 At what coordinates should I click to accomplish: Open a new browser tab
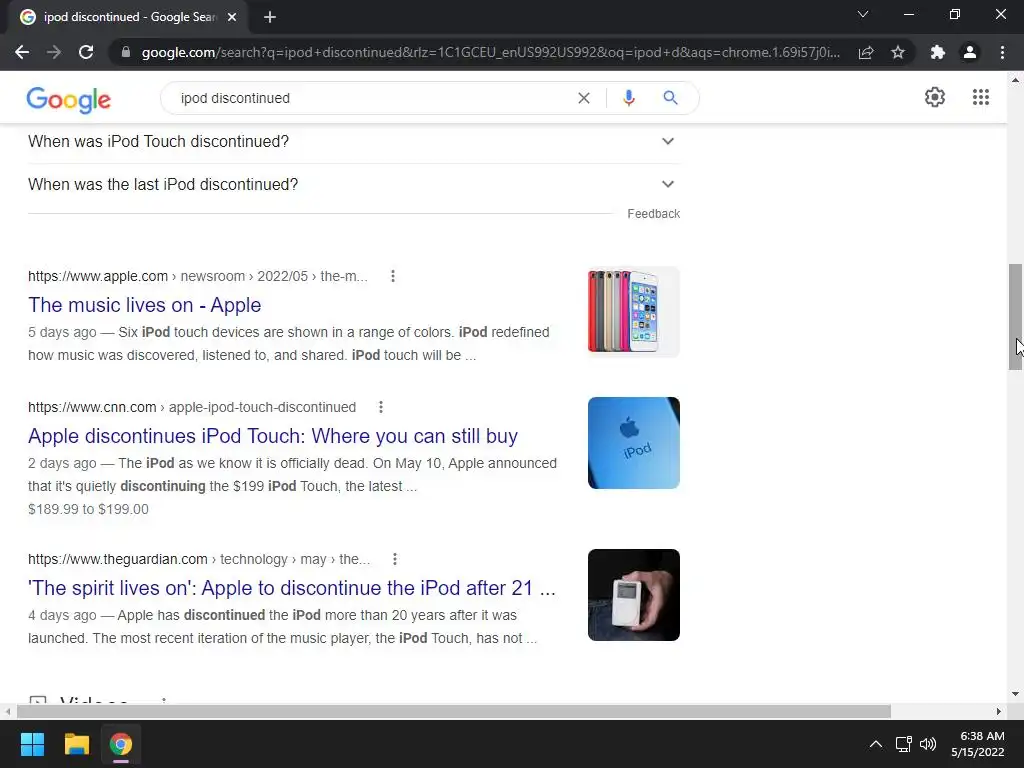(270, 17)
